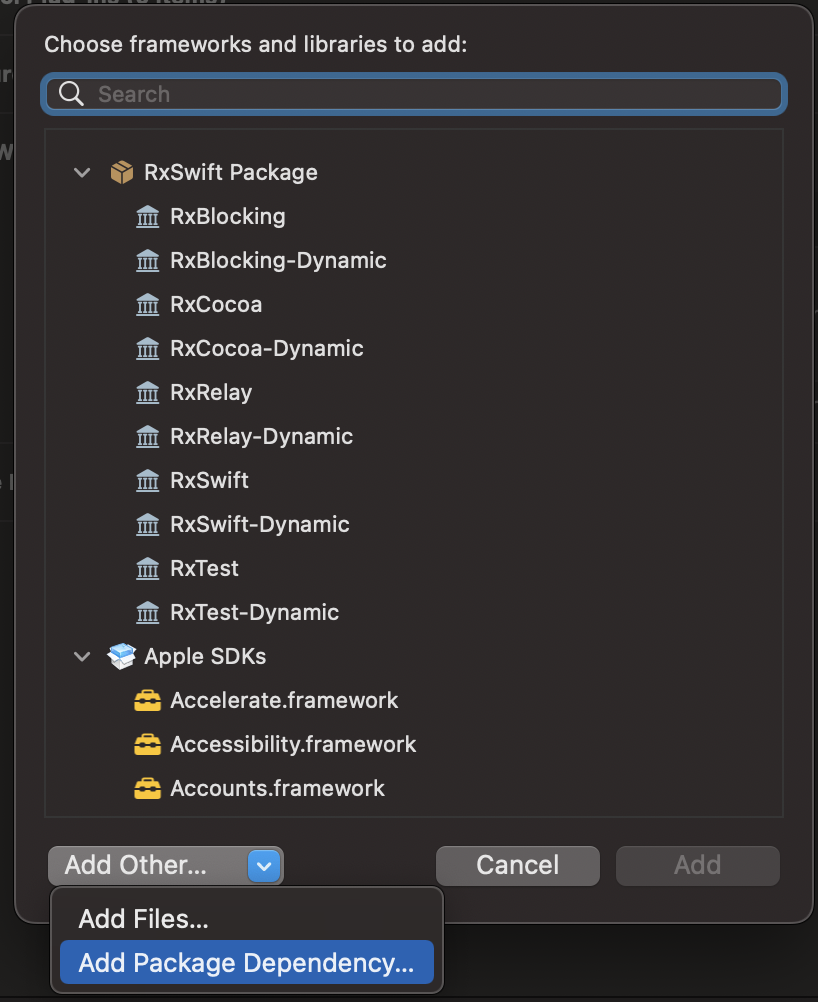Click the toolbox icon beside Accelerate.framework

[148, 701]
